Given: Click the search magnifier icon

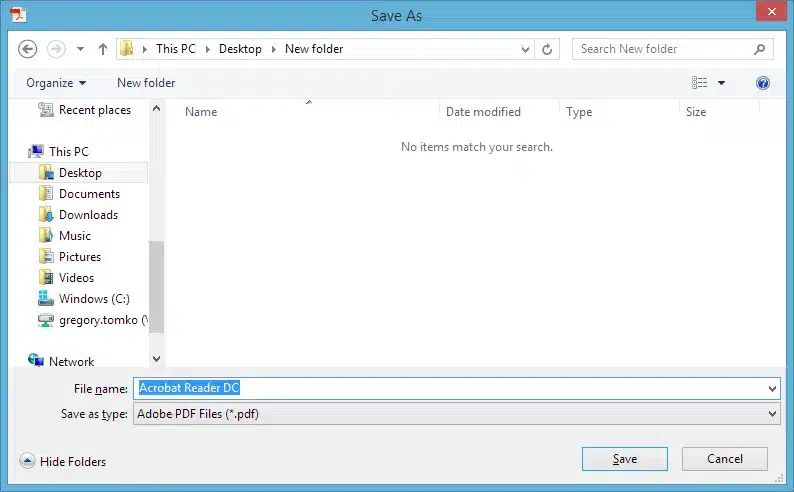Looking at the screenshot, I should 760,49.
